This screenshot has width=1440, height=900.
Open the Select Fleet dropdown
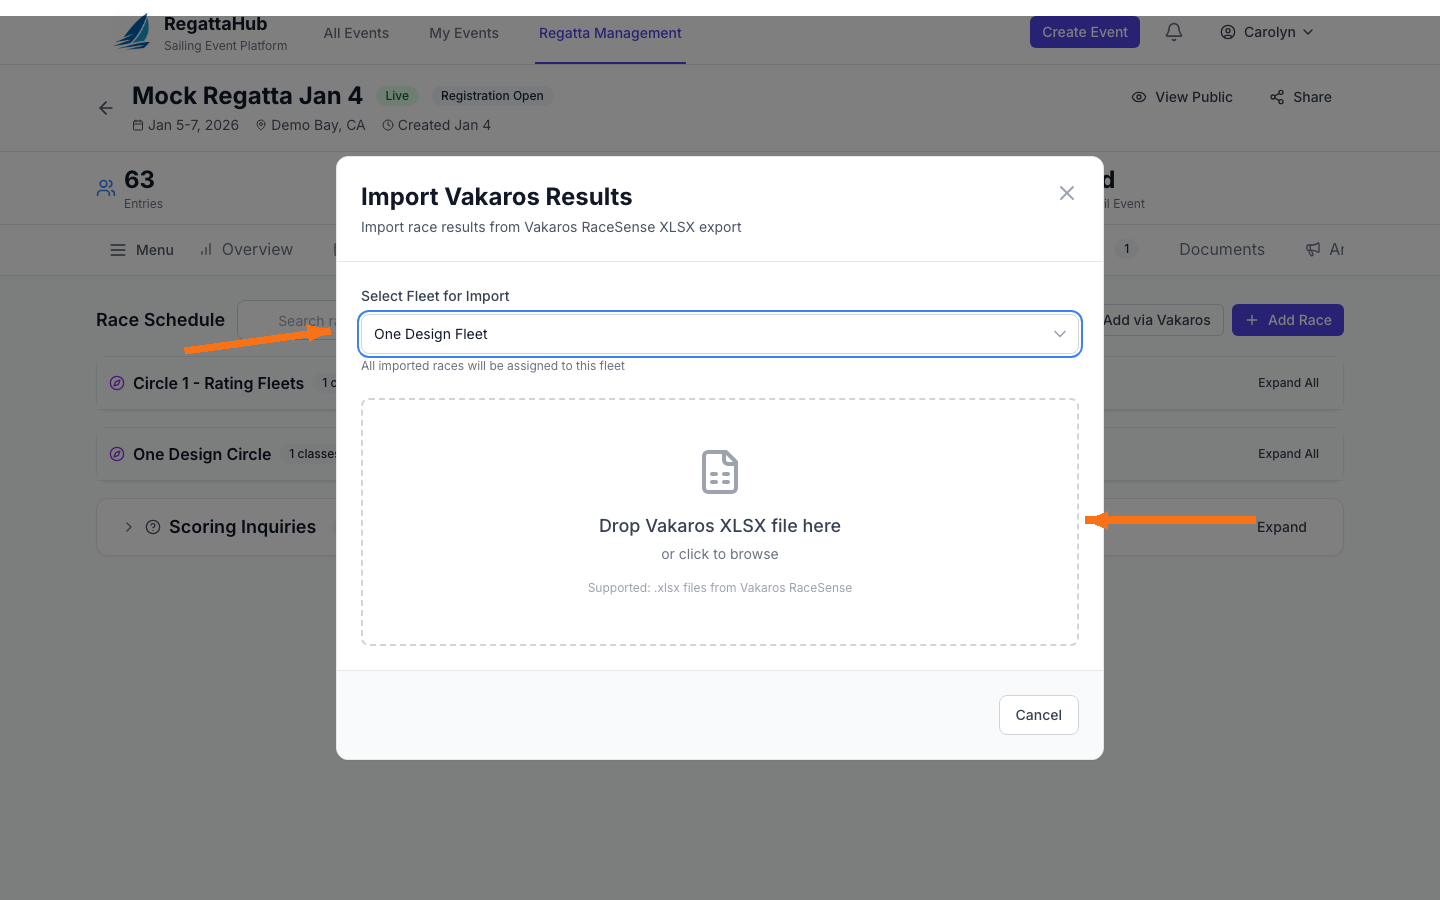point(719,334)
